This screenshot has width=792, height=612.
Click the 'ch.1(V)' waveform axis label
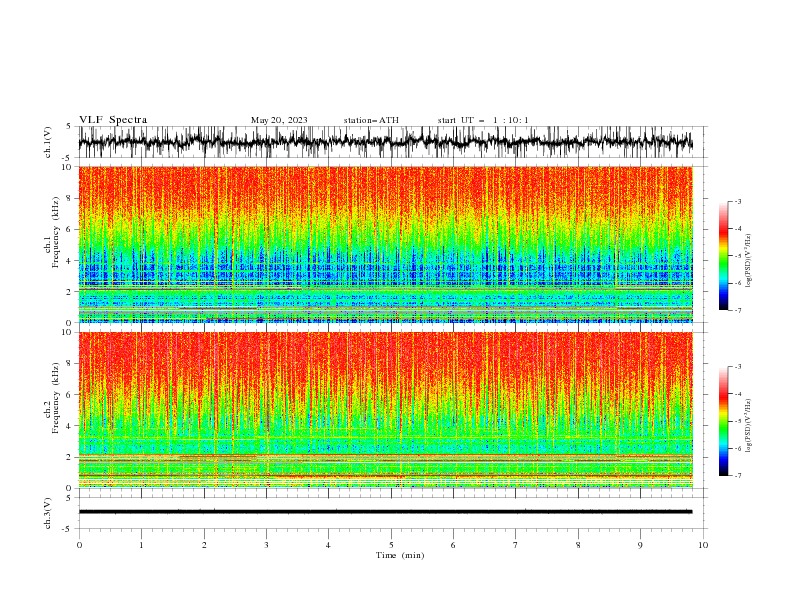(x=48, y=142)
